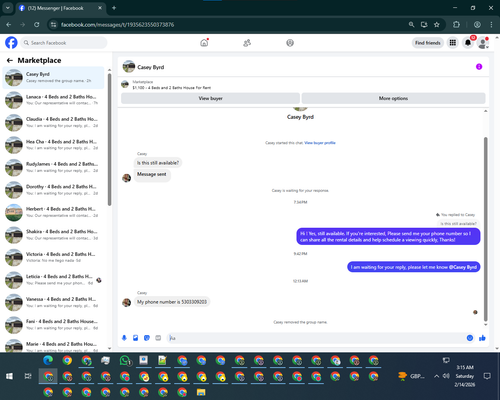Click the address bar URL
Viewport: 500px width, 400px height.
[117, 25]
